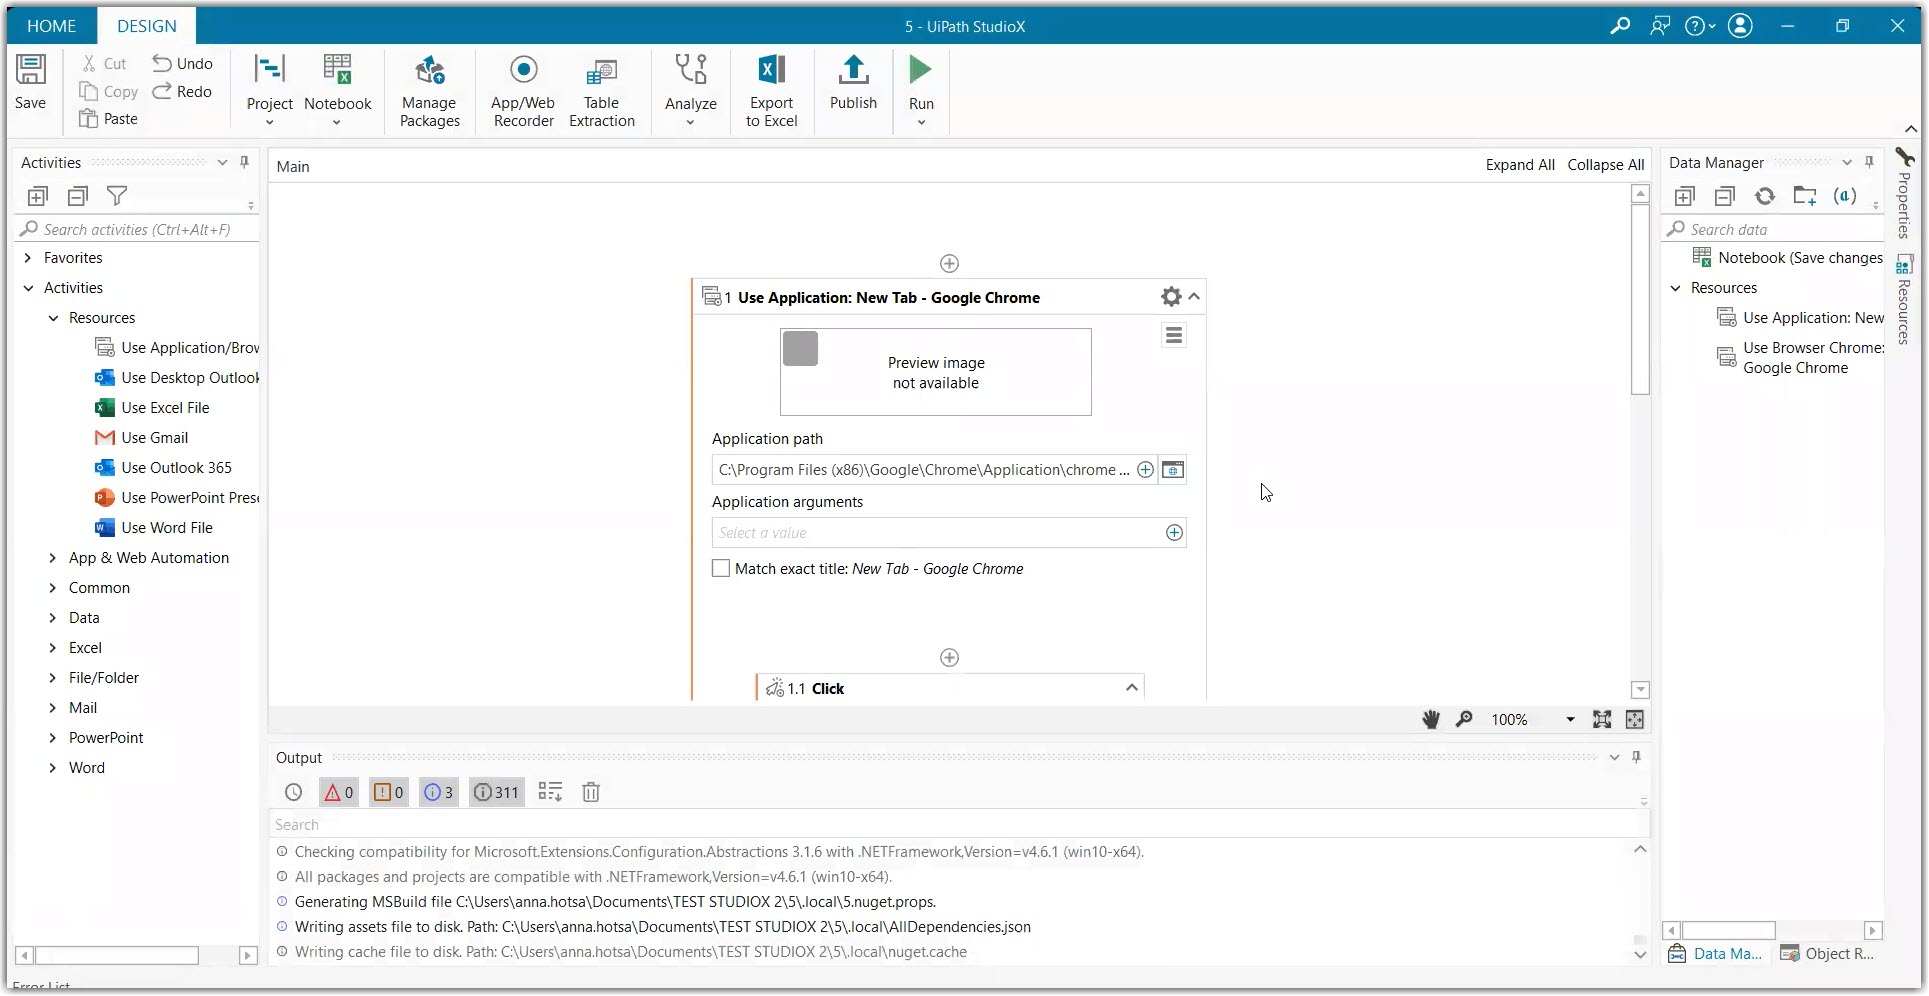This screenshot has width=1929, height=996.
Task: Switch to the Design ribbon tab
Action: (146, 25)
